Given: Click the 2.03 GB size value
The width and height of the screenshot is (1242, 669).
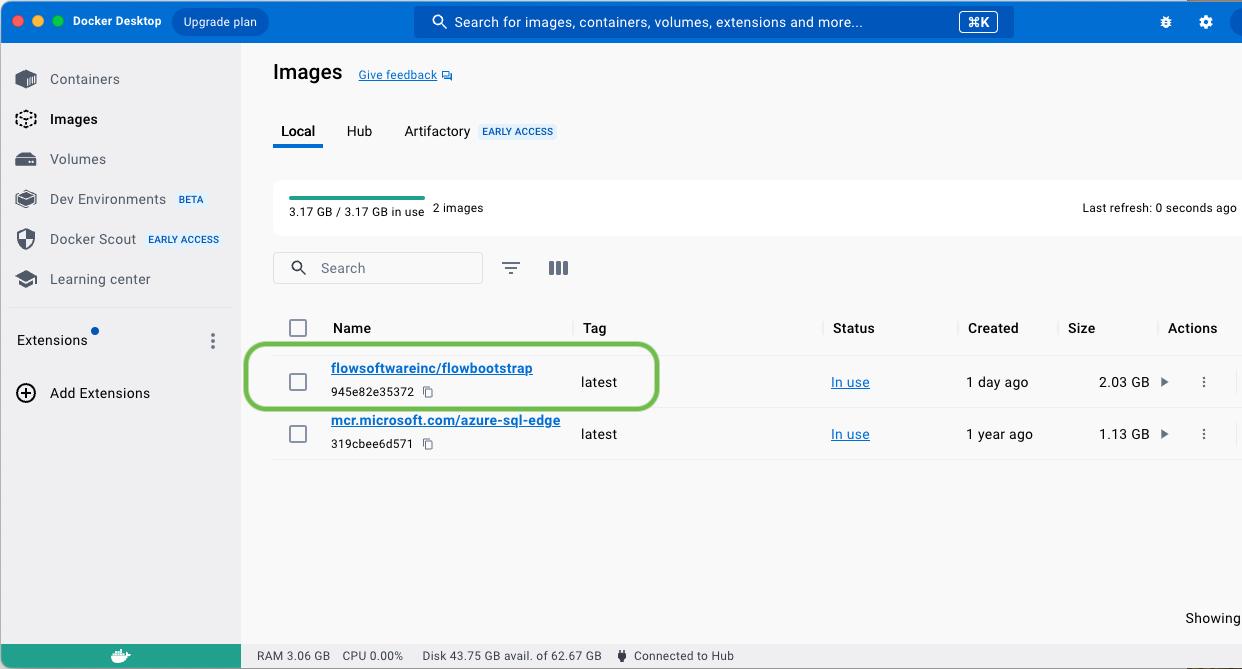Looking at the screenshot, I should pos(1124,382).
